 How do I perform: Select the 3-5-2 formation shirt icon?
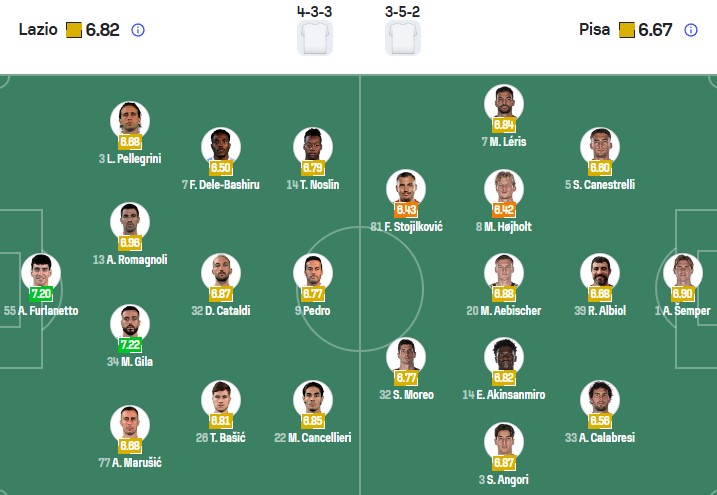pyautogui.click(x=403, y=37)
